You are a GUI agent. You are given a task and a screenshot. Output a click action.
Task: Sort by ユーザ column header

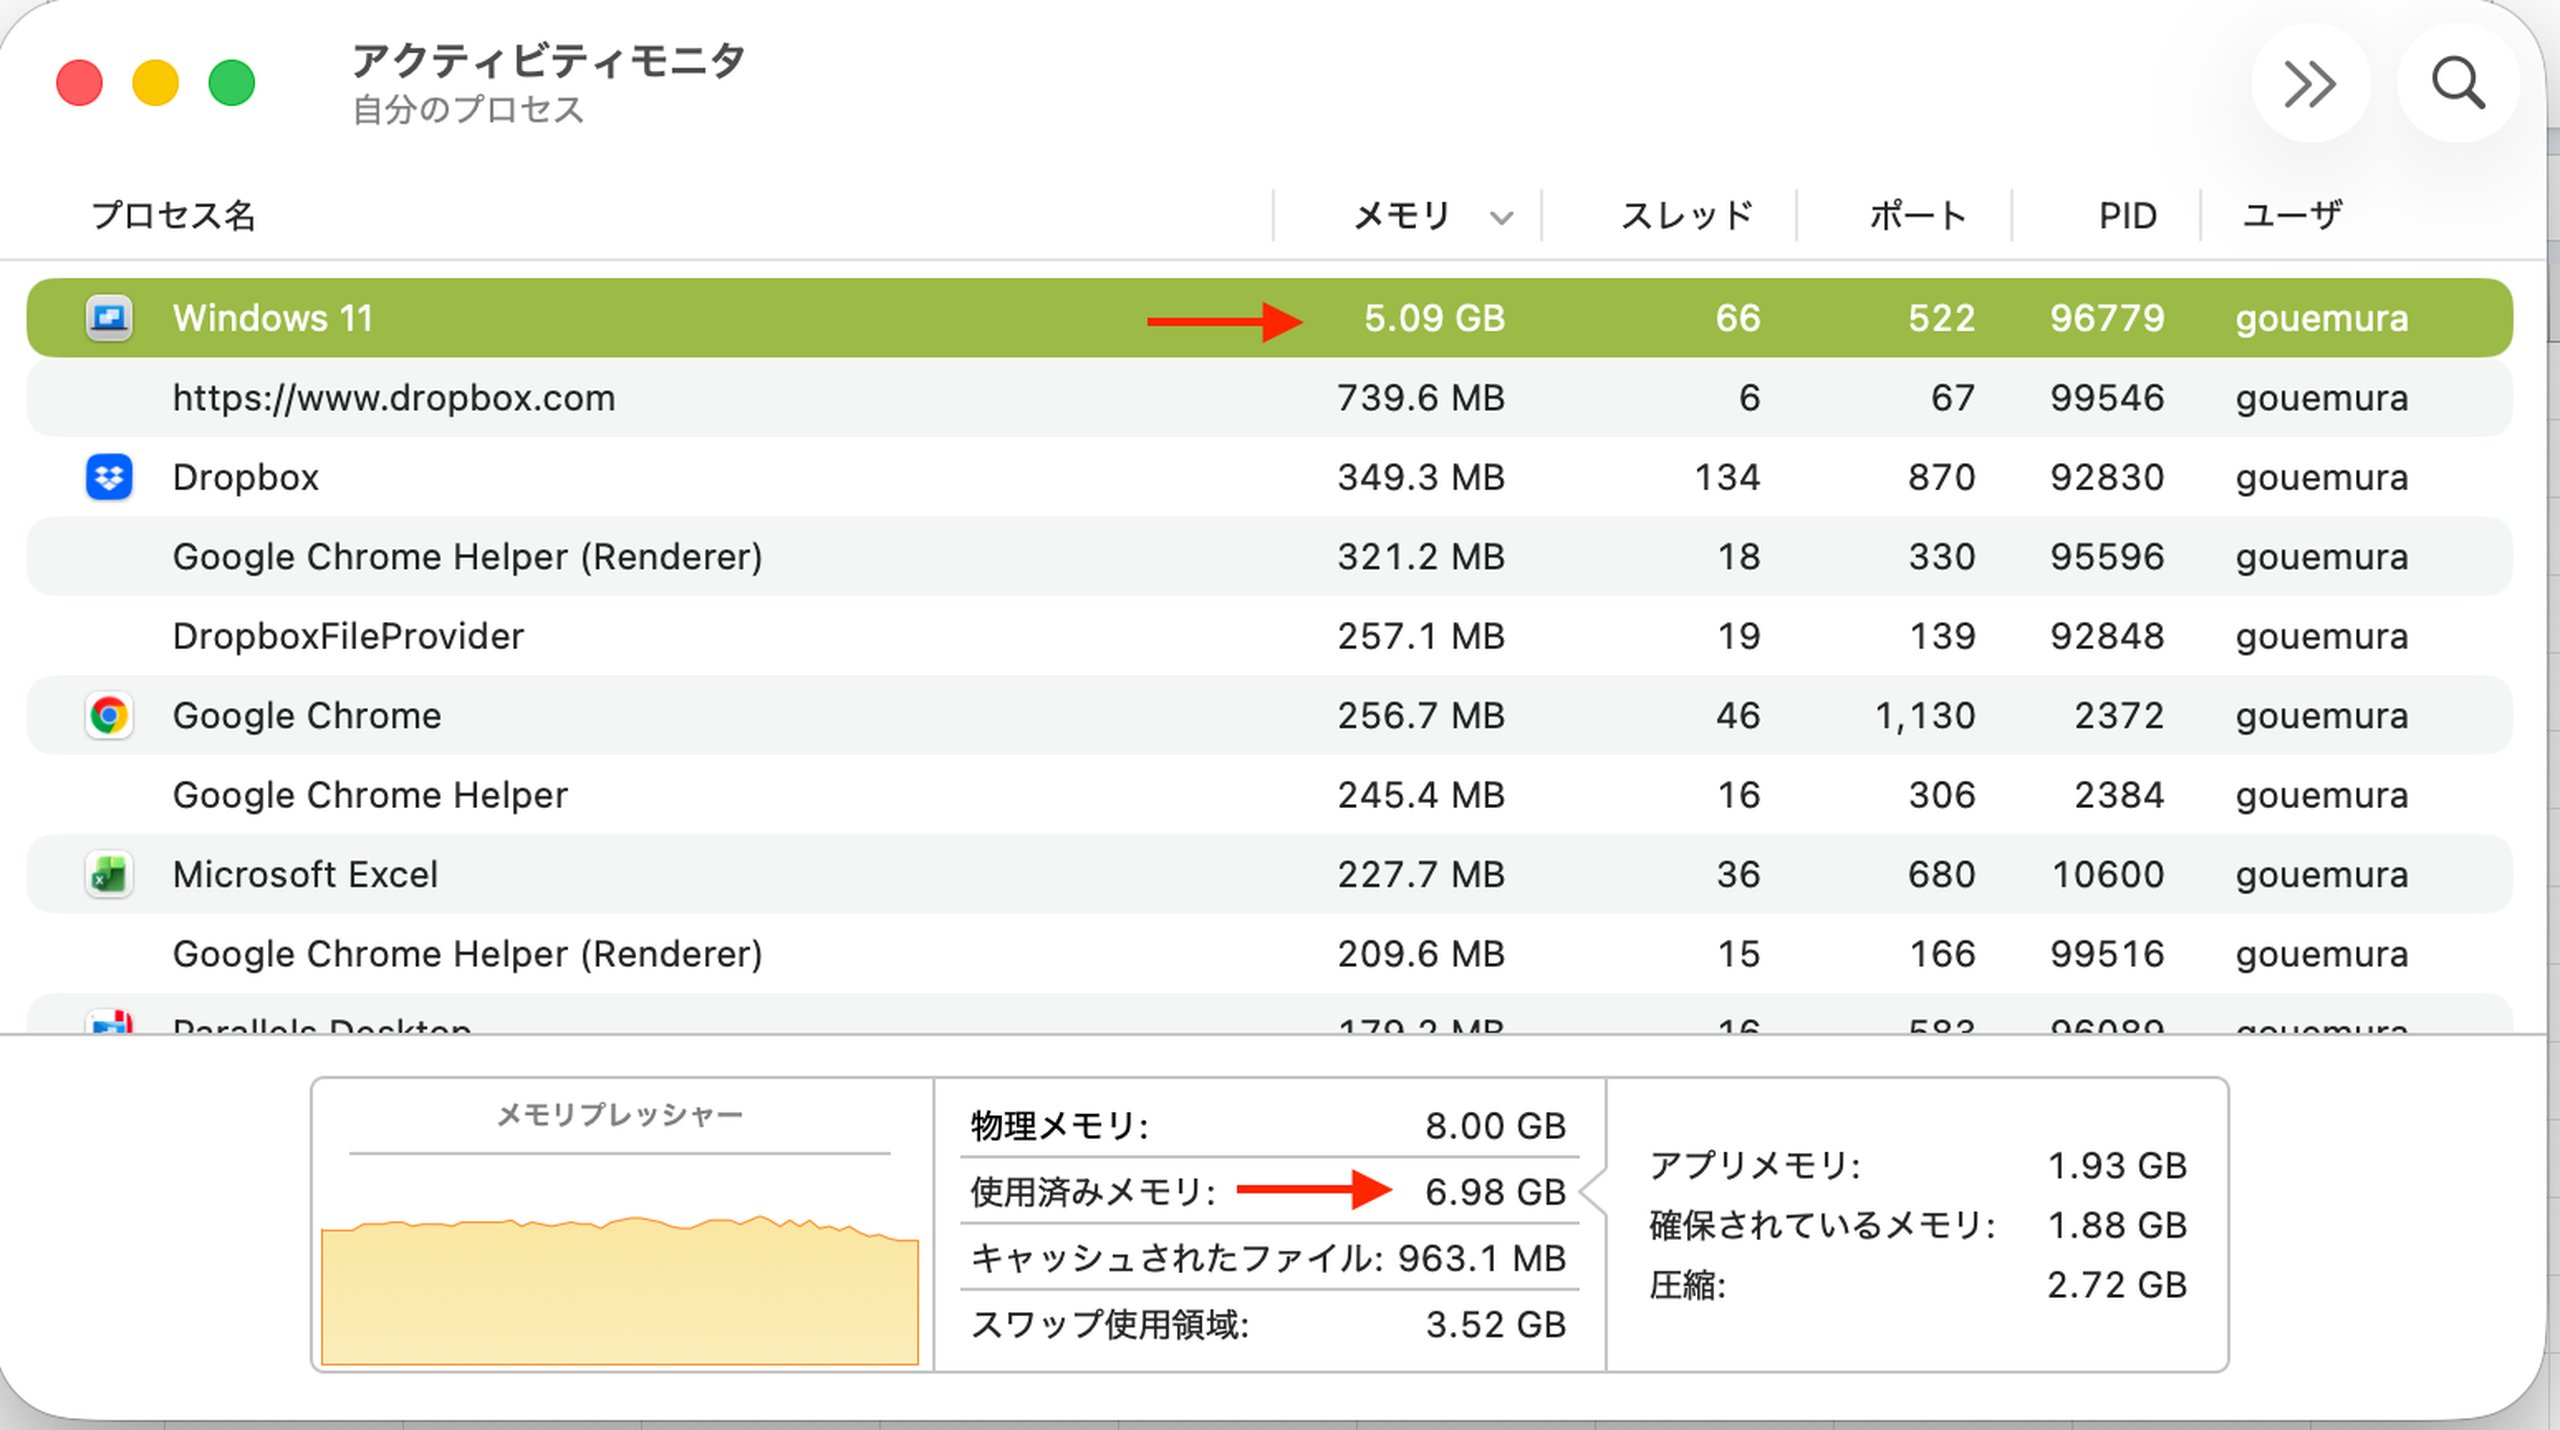point(2292,215)
